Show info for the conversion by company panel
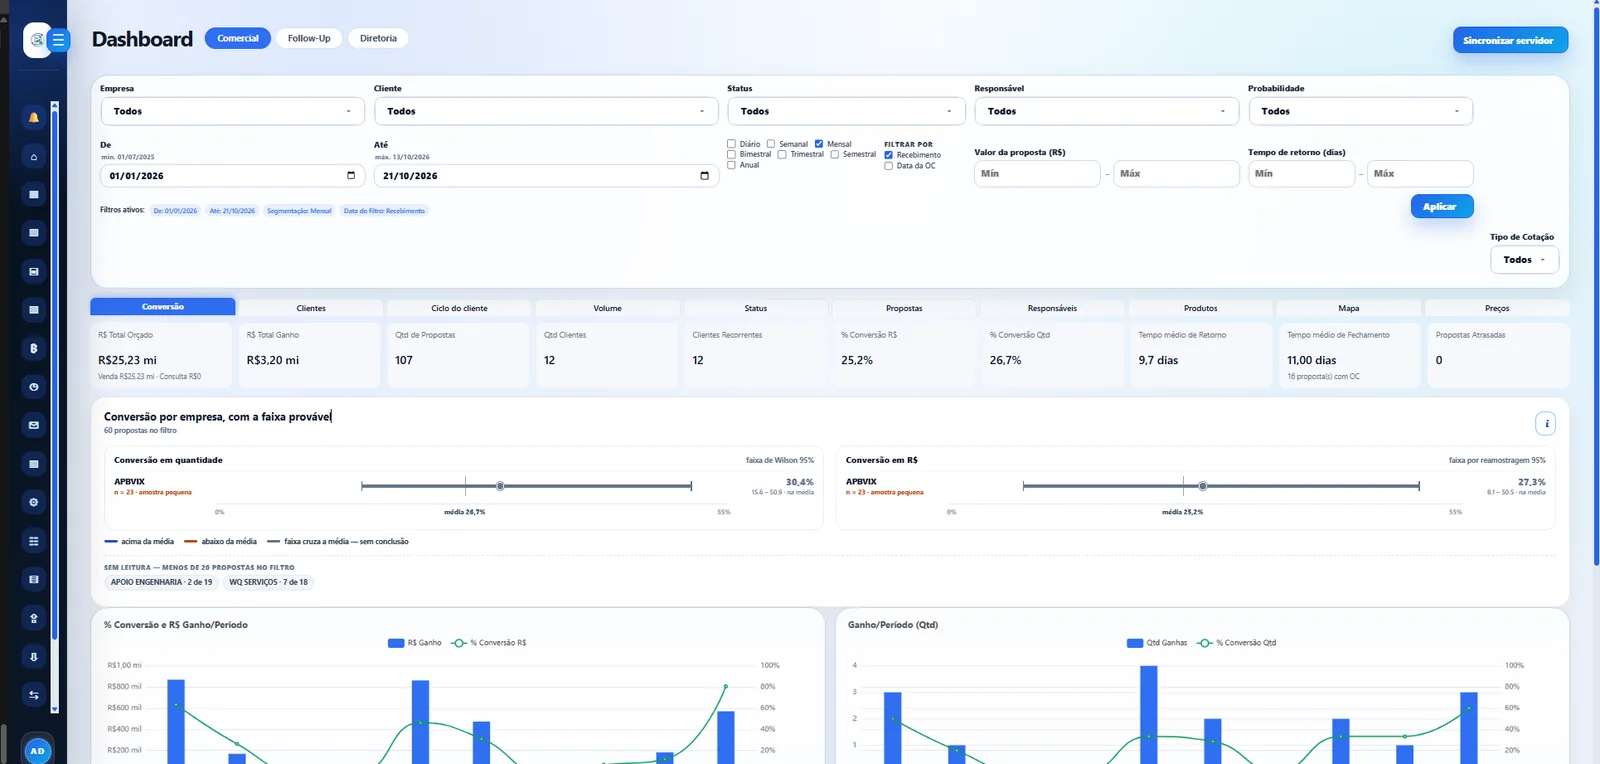This screenshot has height=764, width=1600. pyautogui.click(x=1546, y=424)
